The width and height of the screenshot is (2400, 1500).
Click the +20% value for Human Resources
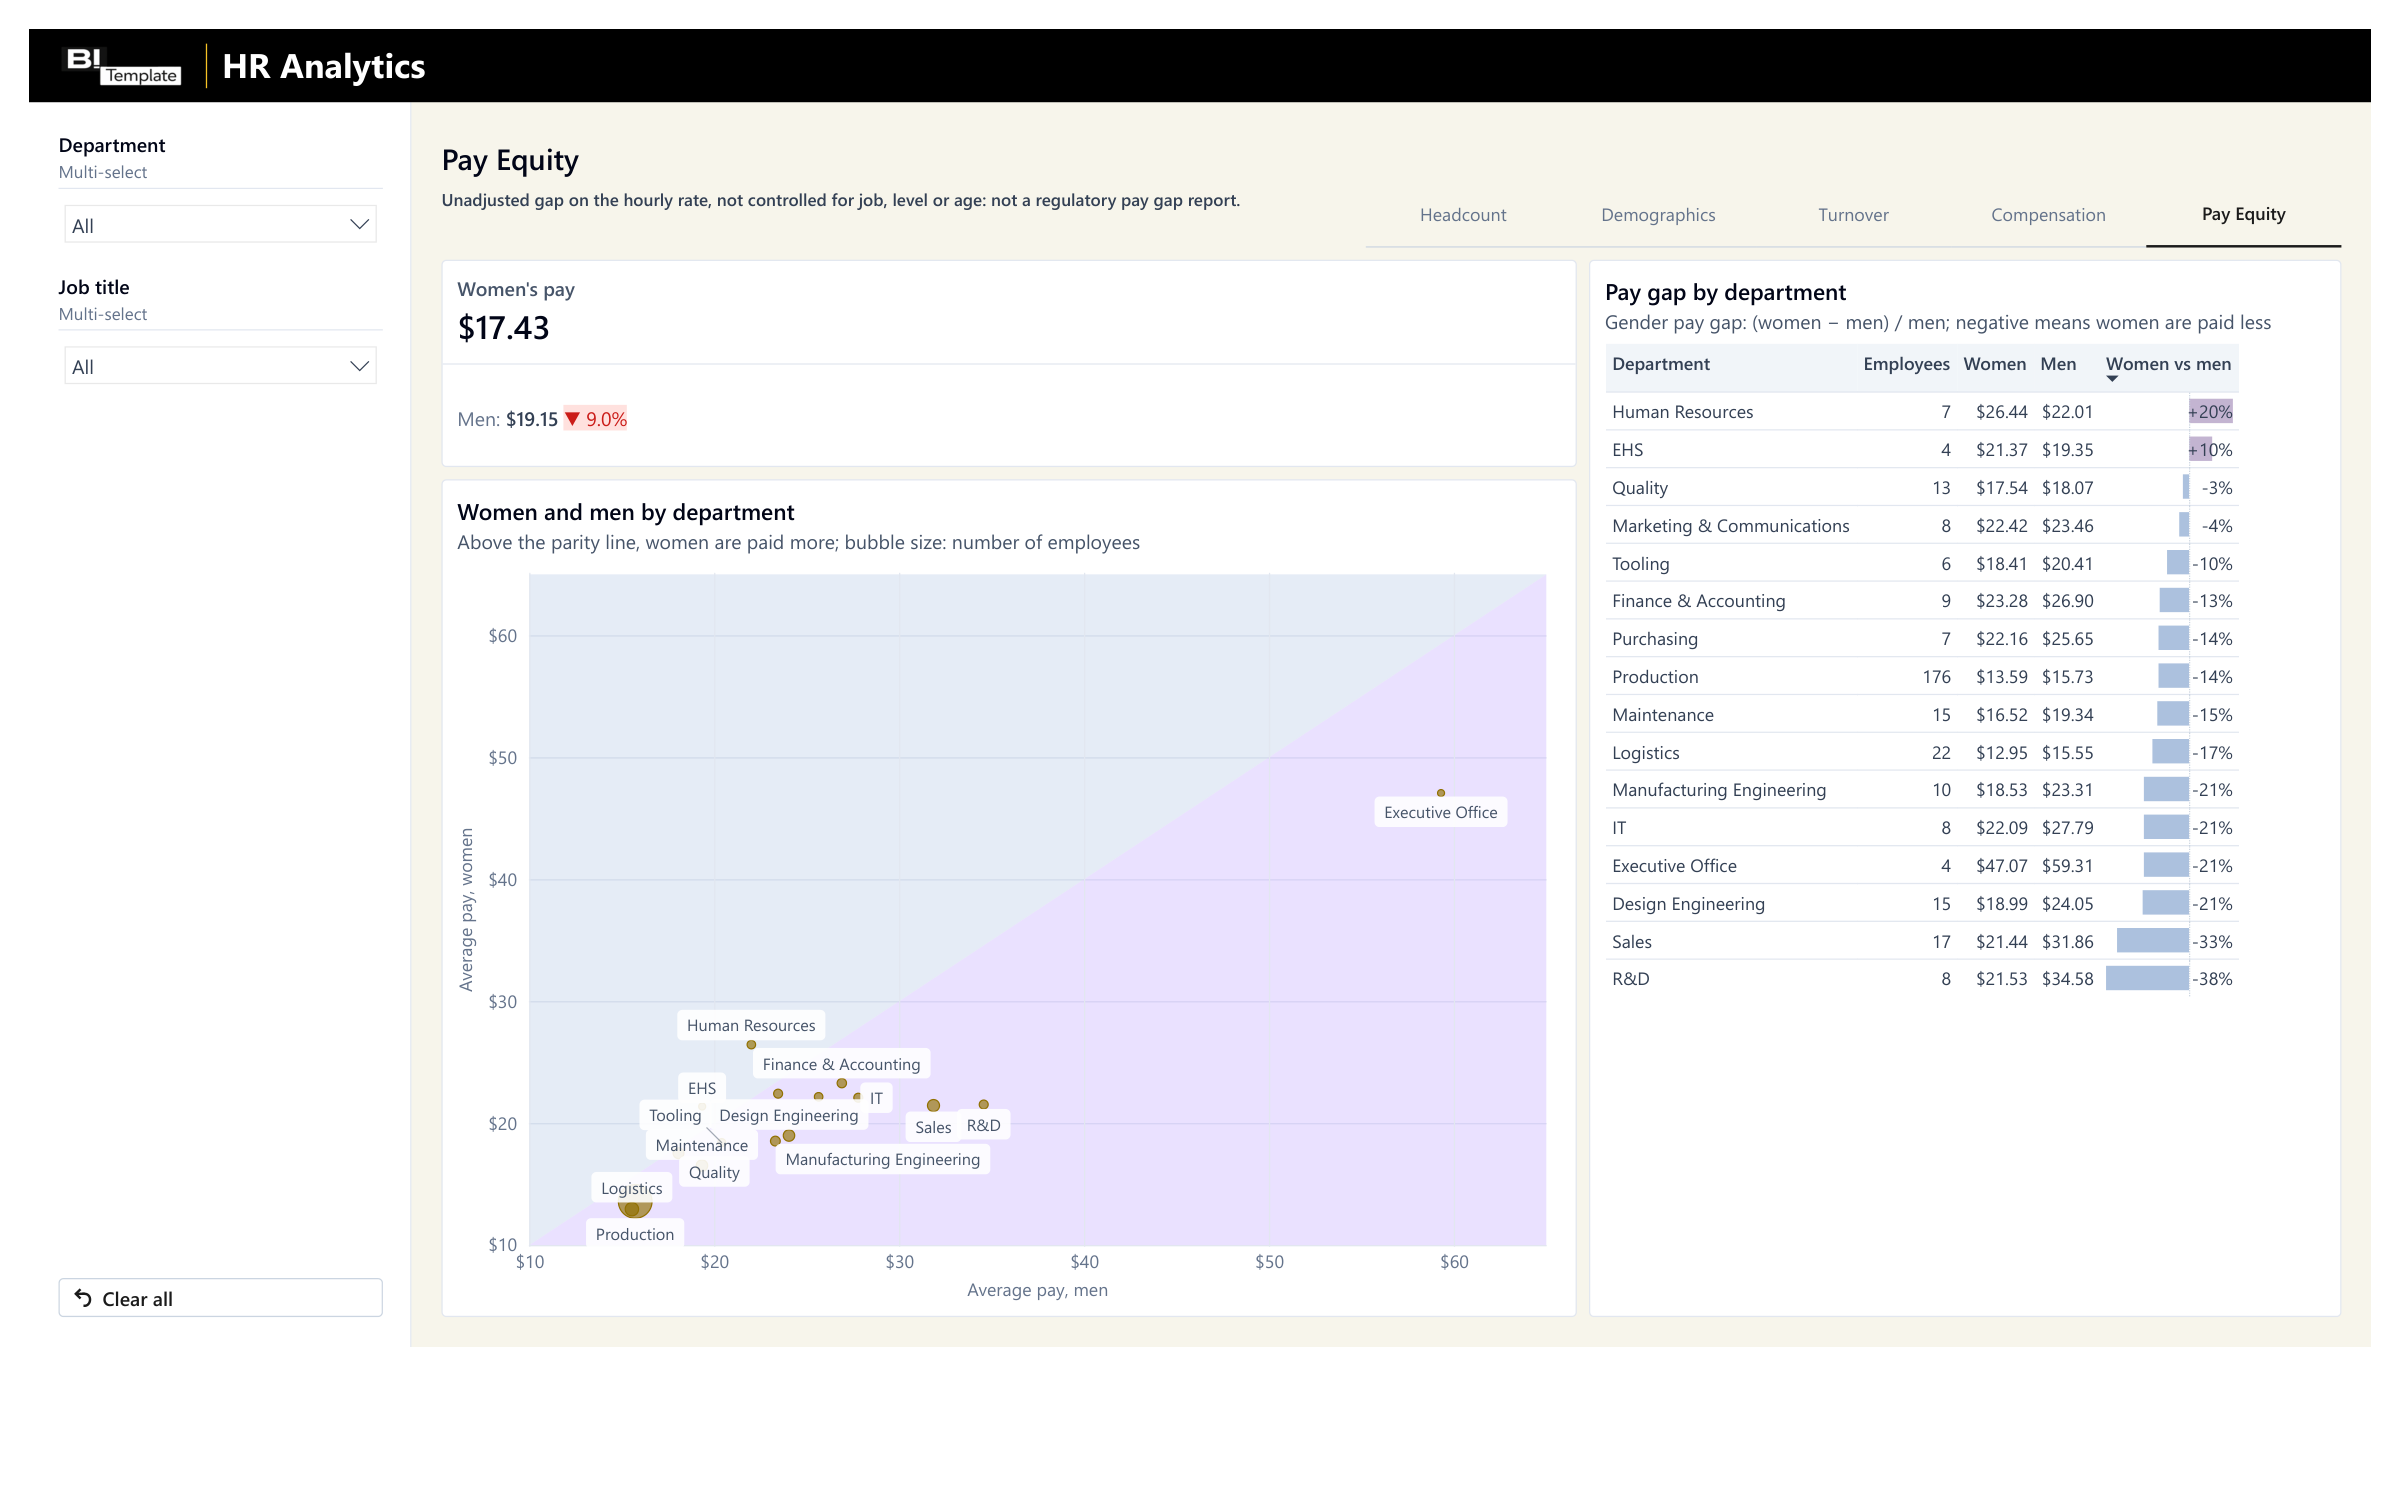click(x=2210, y=412)
